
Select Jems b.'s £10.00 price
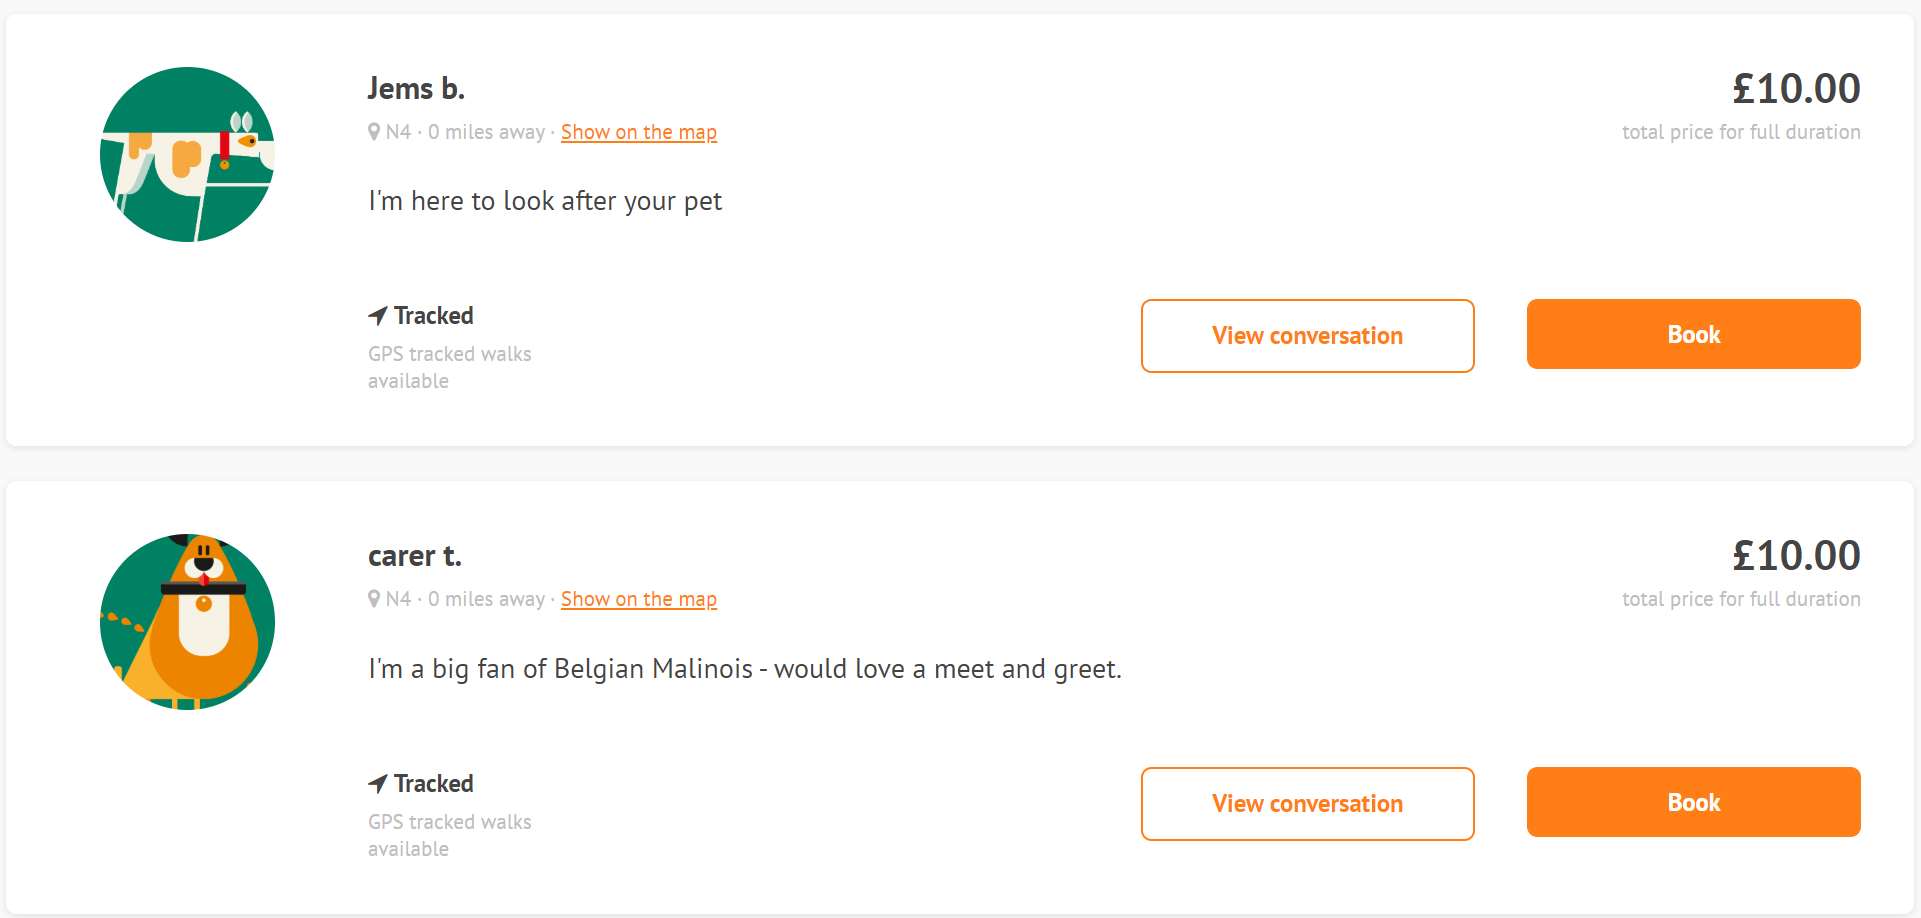[1796, 89]
